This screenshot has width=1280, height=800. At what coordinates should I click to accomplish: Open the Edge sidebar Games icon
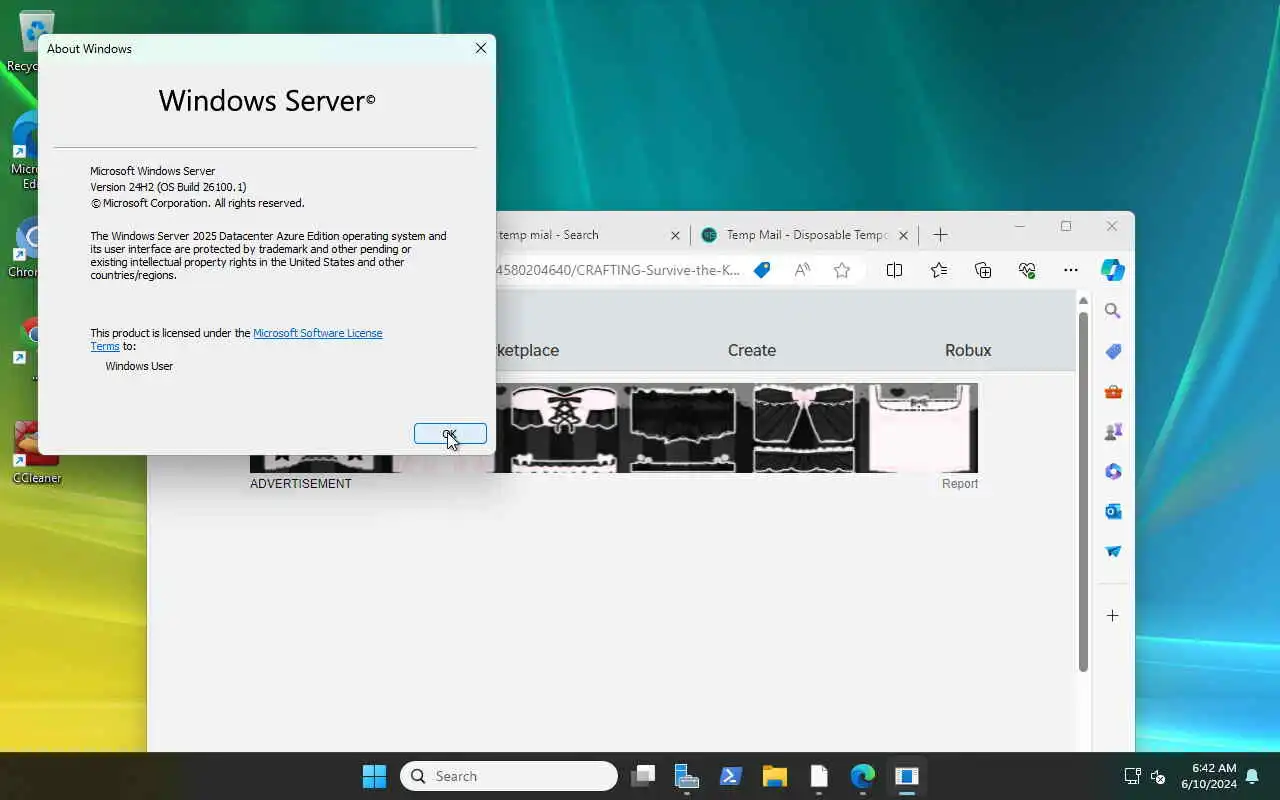[1113, 431]
